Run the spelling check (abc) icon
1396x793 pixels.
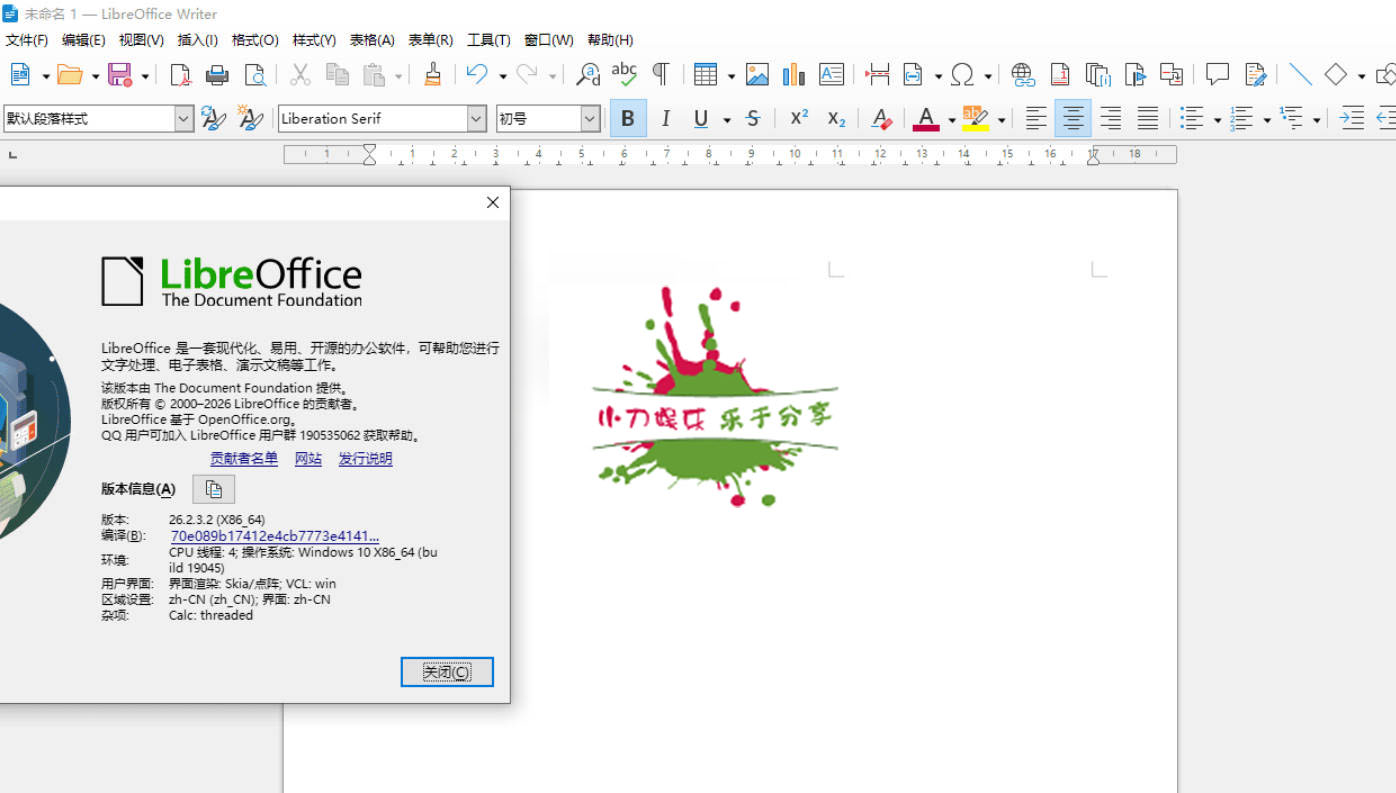click(x=624, y=75)
